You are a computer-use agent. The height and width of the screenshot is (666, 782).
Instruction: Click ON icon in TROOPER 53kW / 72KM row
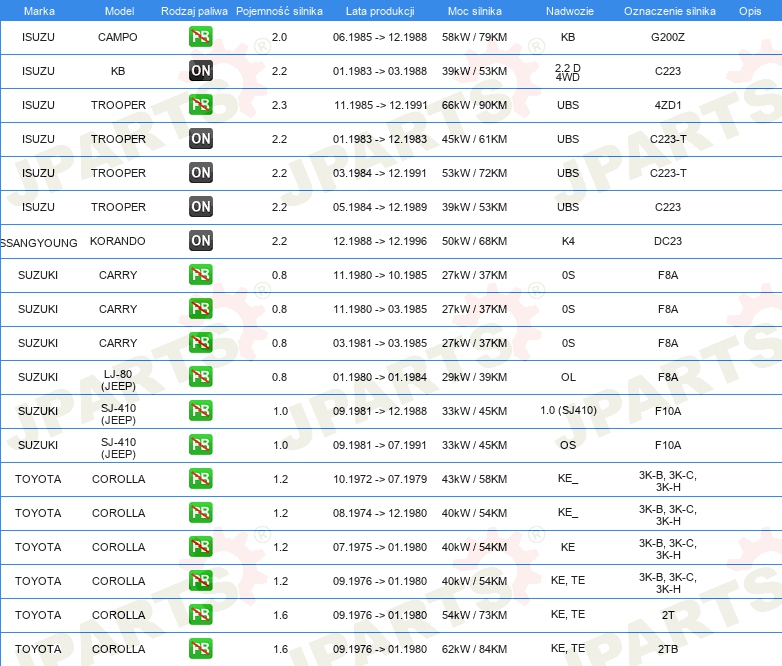(200, 173)
